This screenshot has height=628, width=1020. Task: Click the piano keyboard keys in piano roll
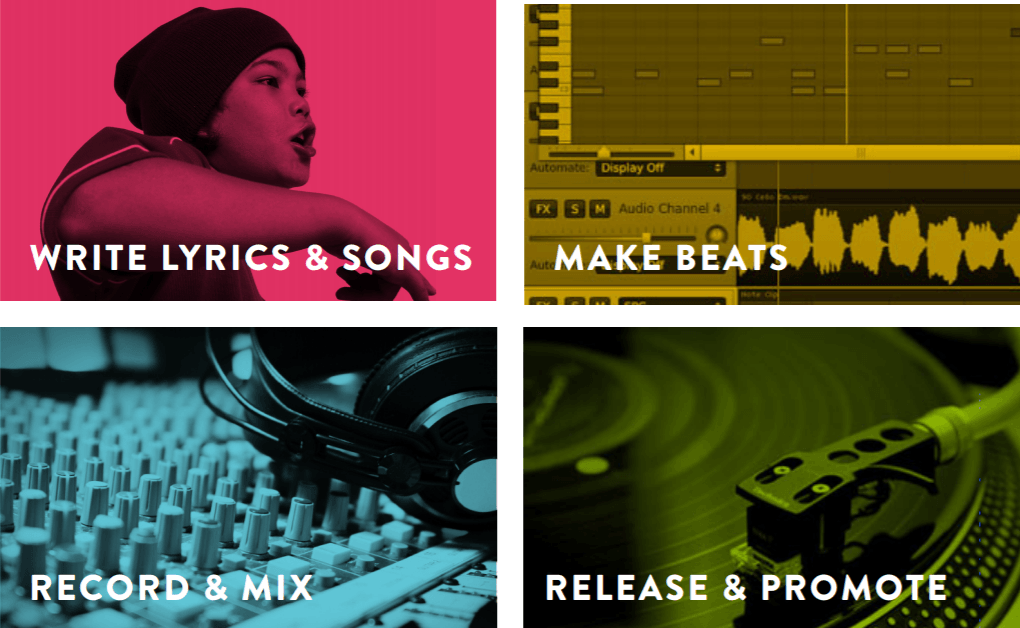(x=548, y=75)
